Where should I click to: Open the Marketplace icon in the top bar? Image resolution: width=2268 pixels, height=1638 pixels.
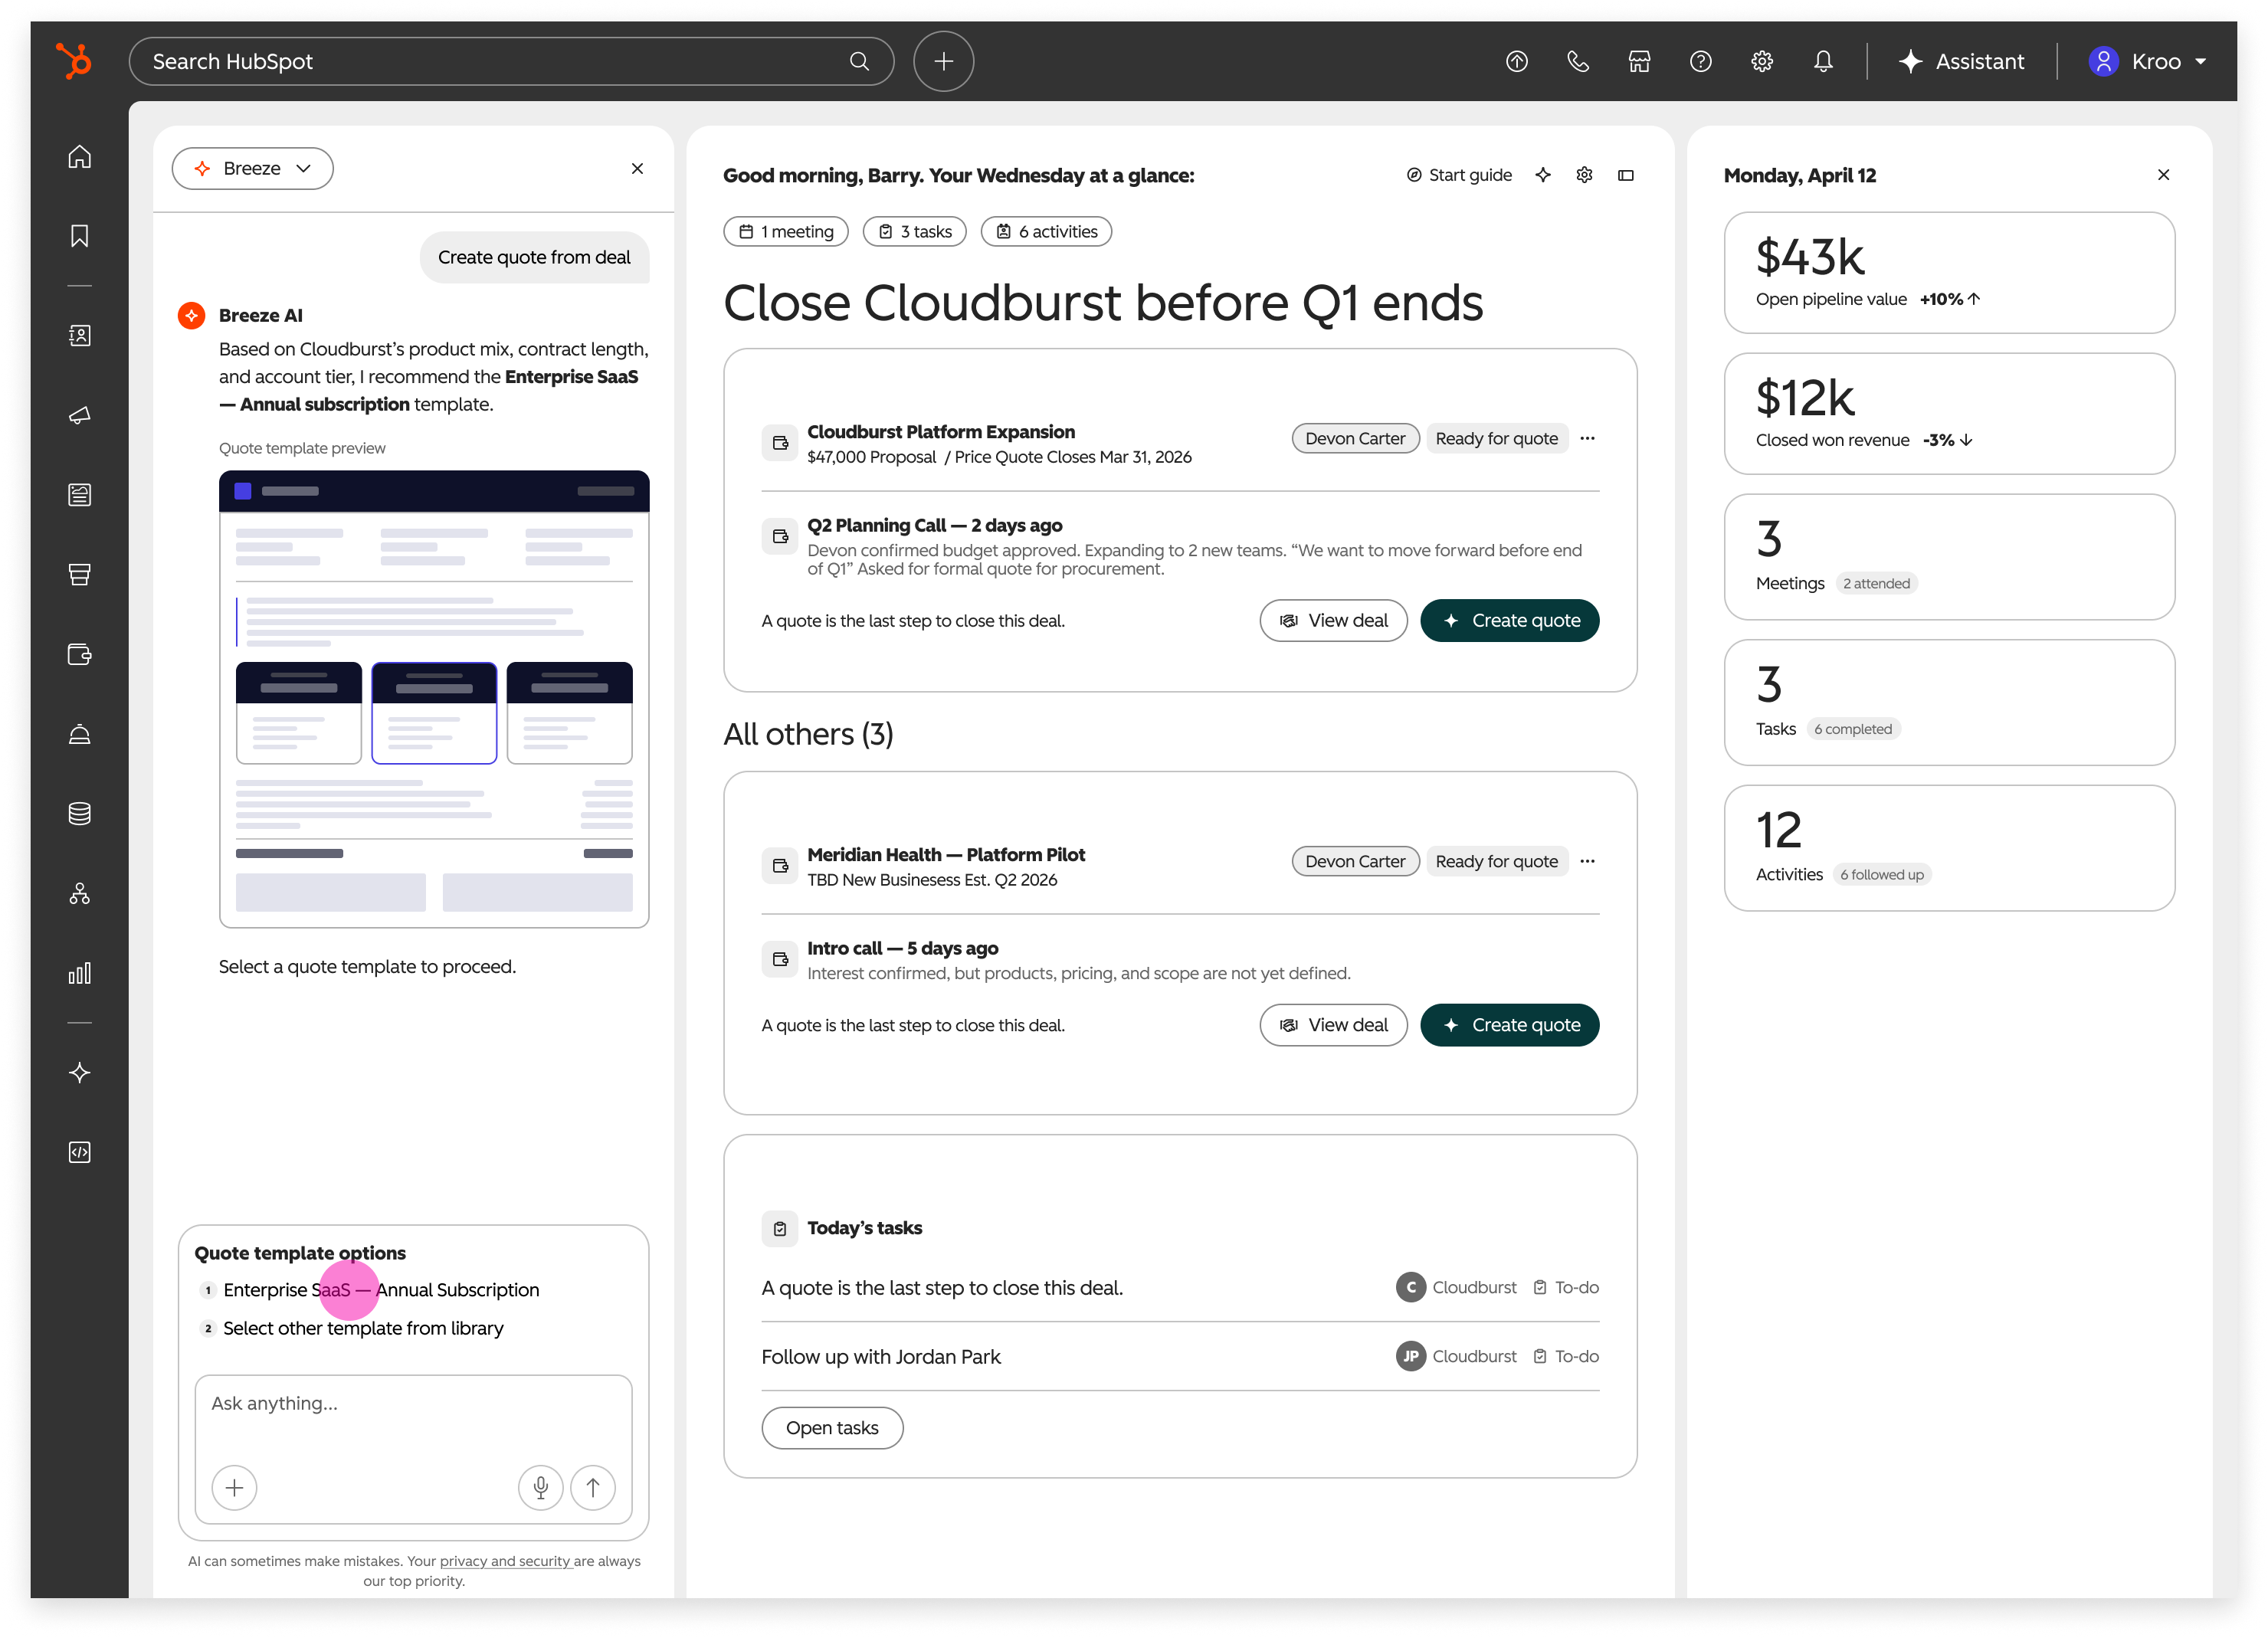1639,62
